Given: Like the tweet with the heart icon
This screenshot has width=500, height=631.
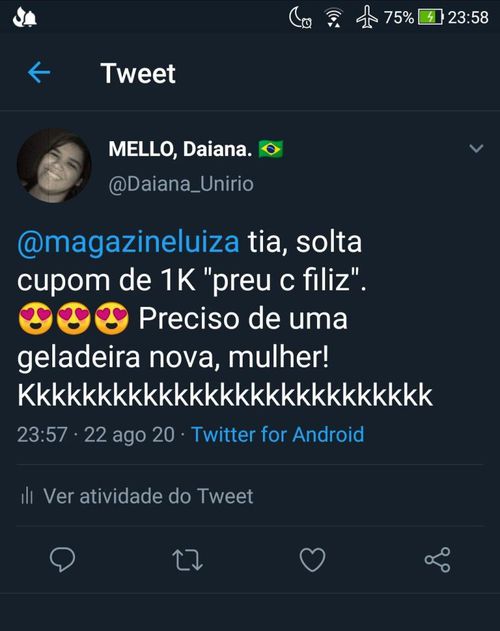Looking at the screenshot, I should (x=312, y=560).
